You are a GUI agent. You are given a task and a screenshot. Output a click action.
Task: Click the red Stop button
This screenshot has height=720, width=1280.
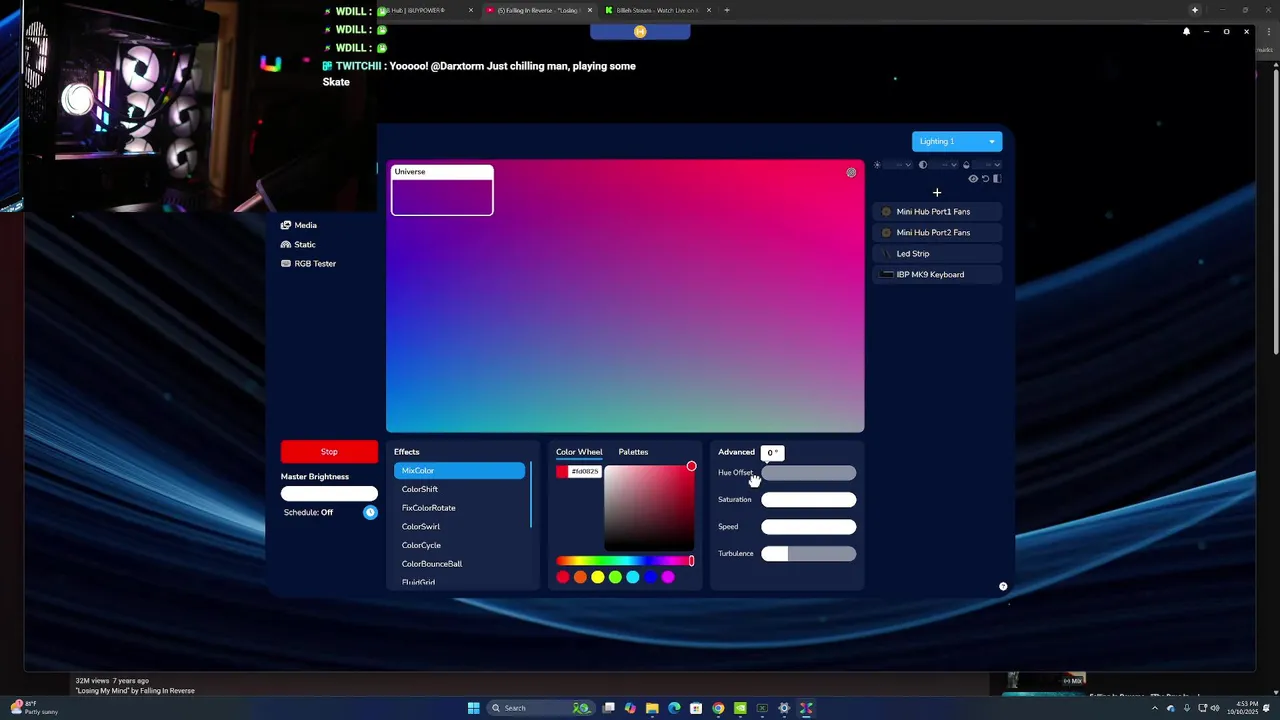pyautogui.click(x=329, y=452)
